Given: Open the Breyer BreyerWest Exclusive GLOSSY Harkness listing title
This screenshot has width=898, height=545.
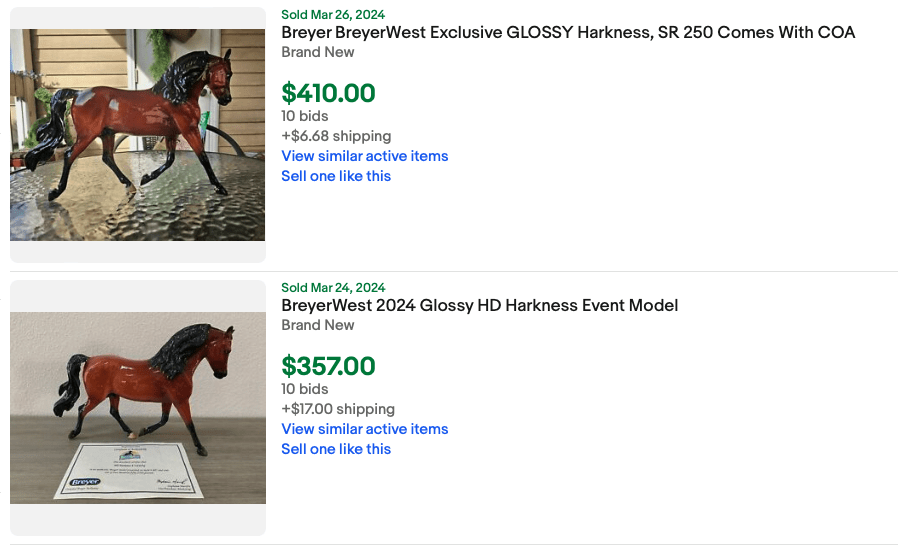Looking at the screenshot, I should point(568,32).
